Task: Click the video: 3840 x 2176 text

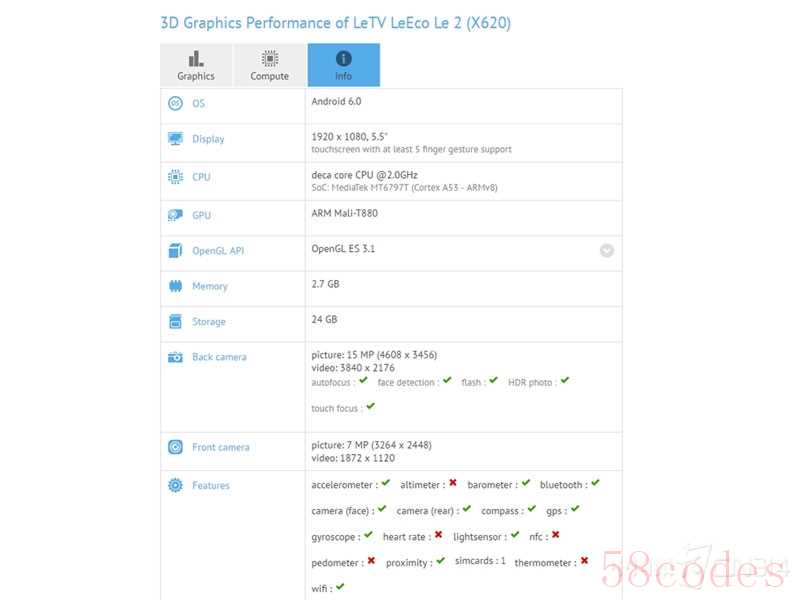Action: click(353, 368)
